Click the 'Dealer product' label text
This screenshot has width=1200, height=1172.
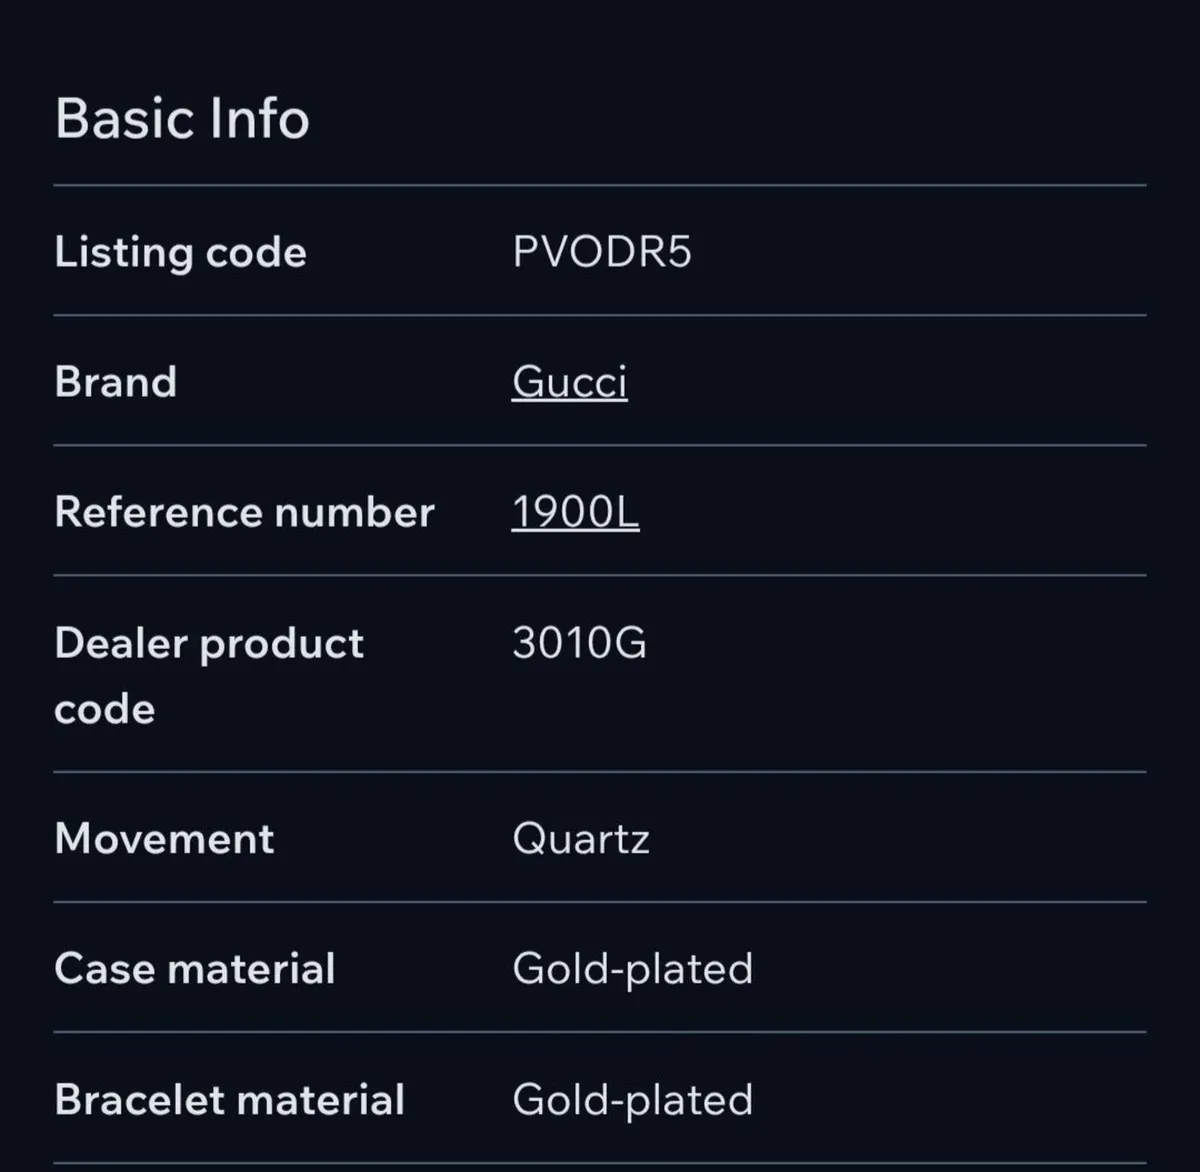click(x=209, y=643)
